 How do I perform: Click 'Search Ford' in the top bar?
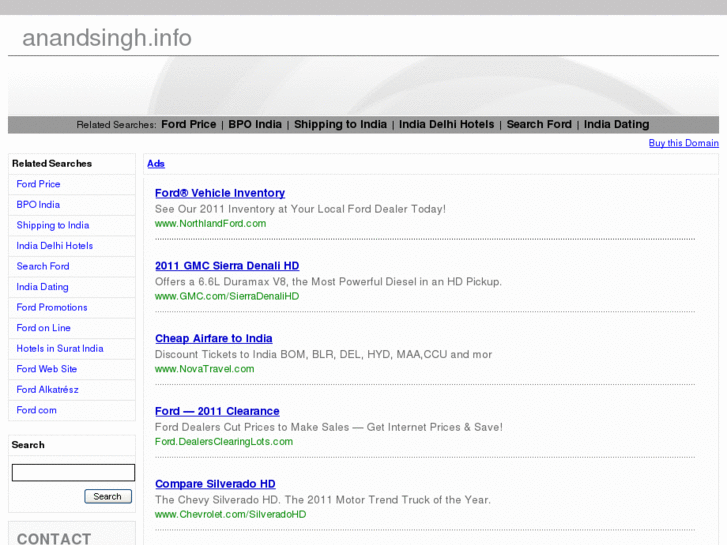coord(539,124)
